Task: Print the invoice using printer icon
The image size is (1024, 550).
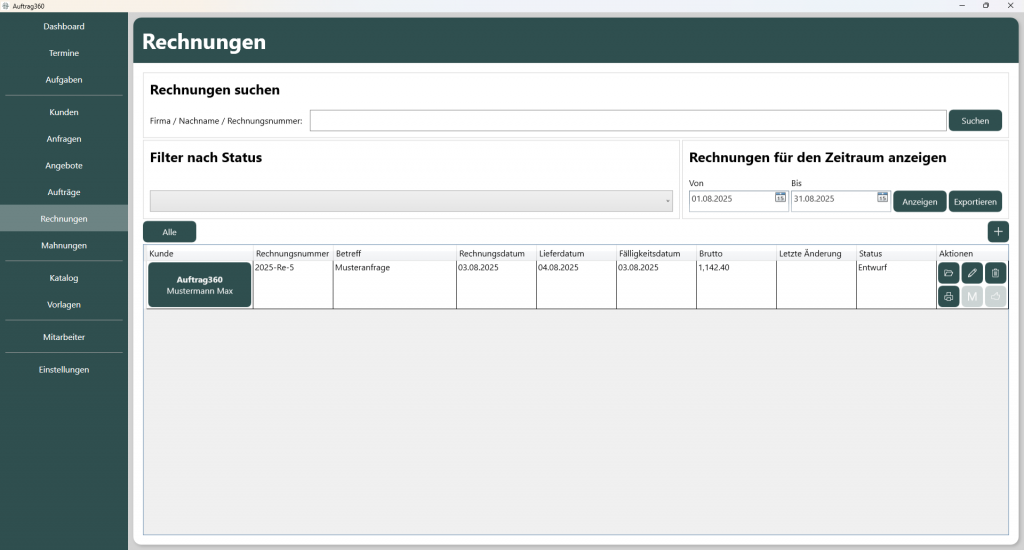Action: (x=948, y=297)
